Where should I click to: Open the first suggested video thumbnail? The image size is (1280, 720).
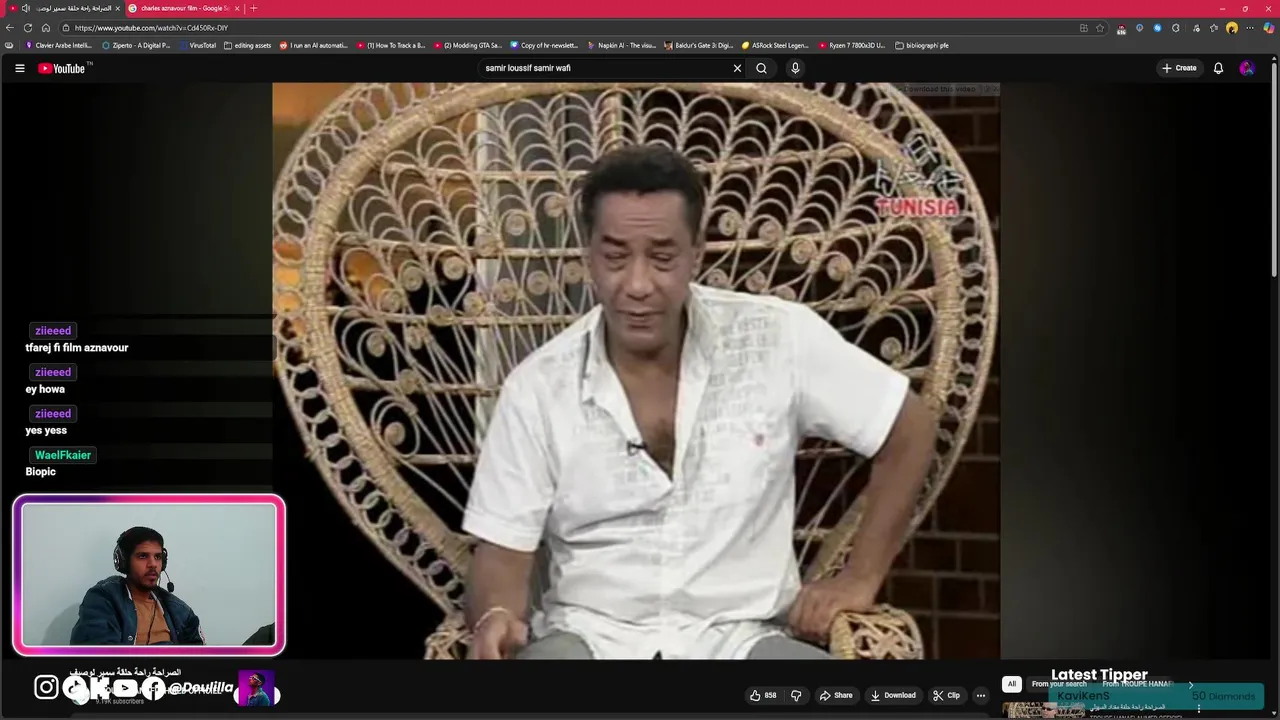point(1044,710)
